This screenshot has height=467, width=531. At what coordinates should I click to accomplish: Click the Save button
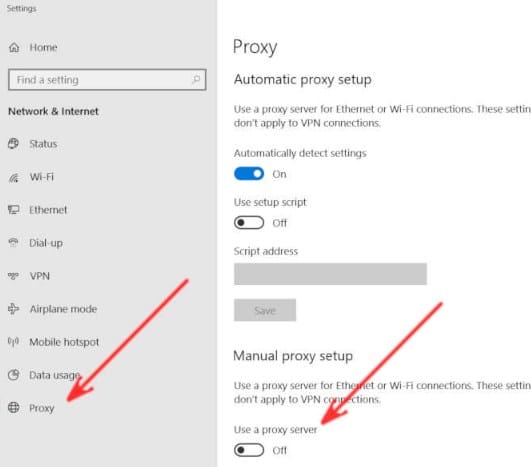click(x=265, y=310)
